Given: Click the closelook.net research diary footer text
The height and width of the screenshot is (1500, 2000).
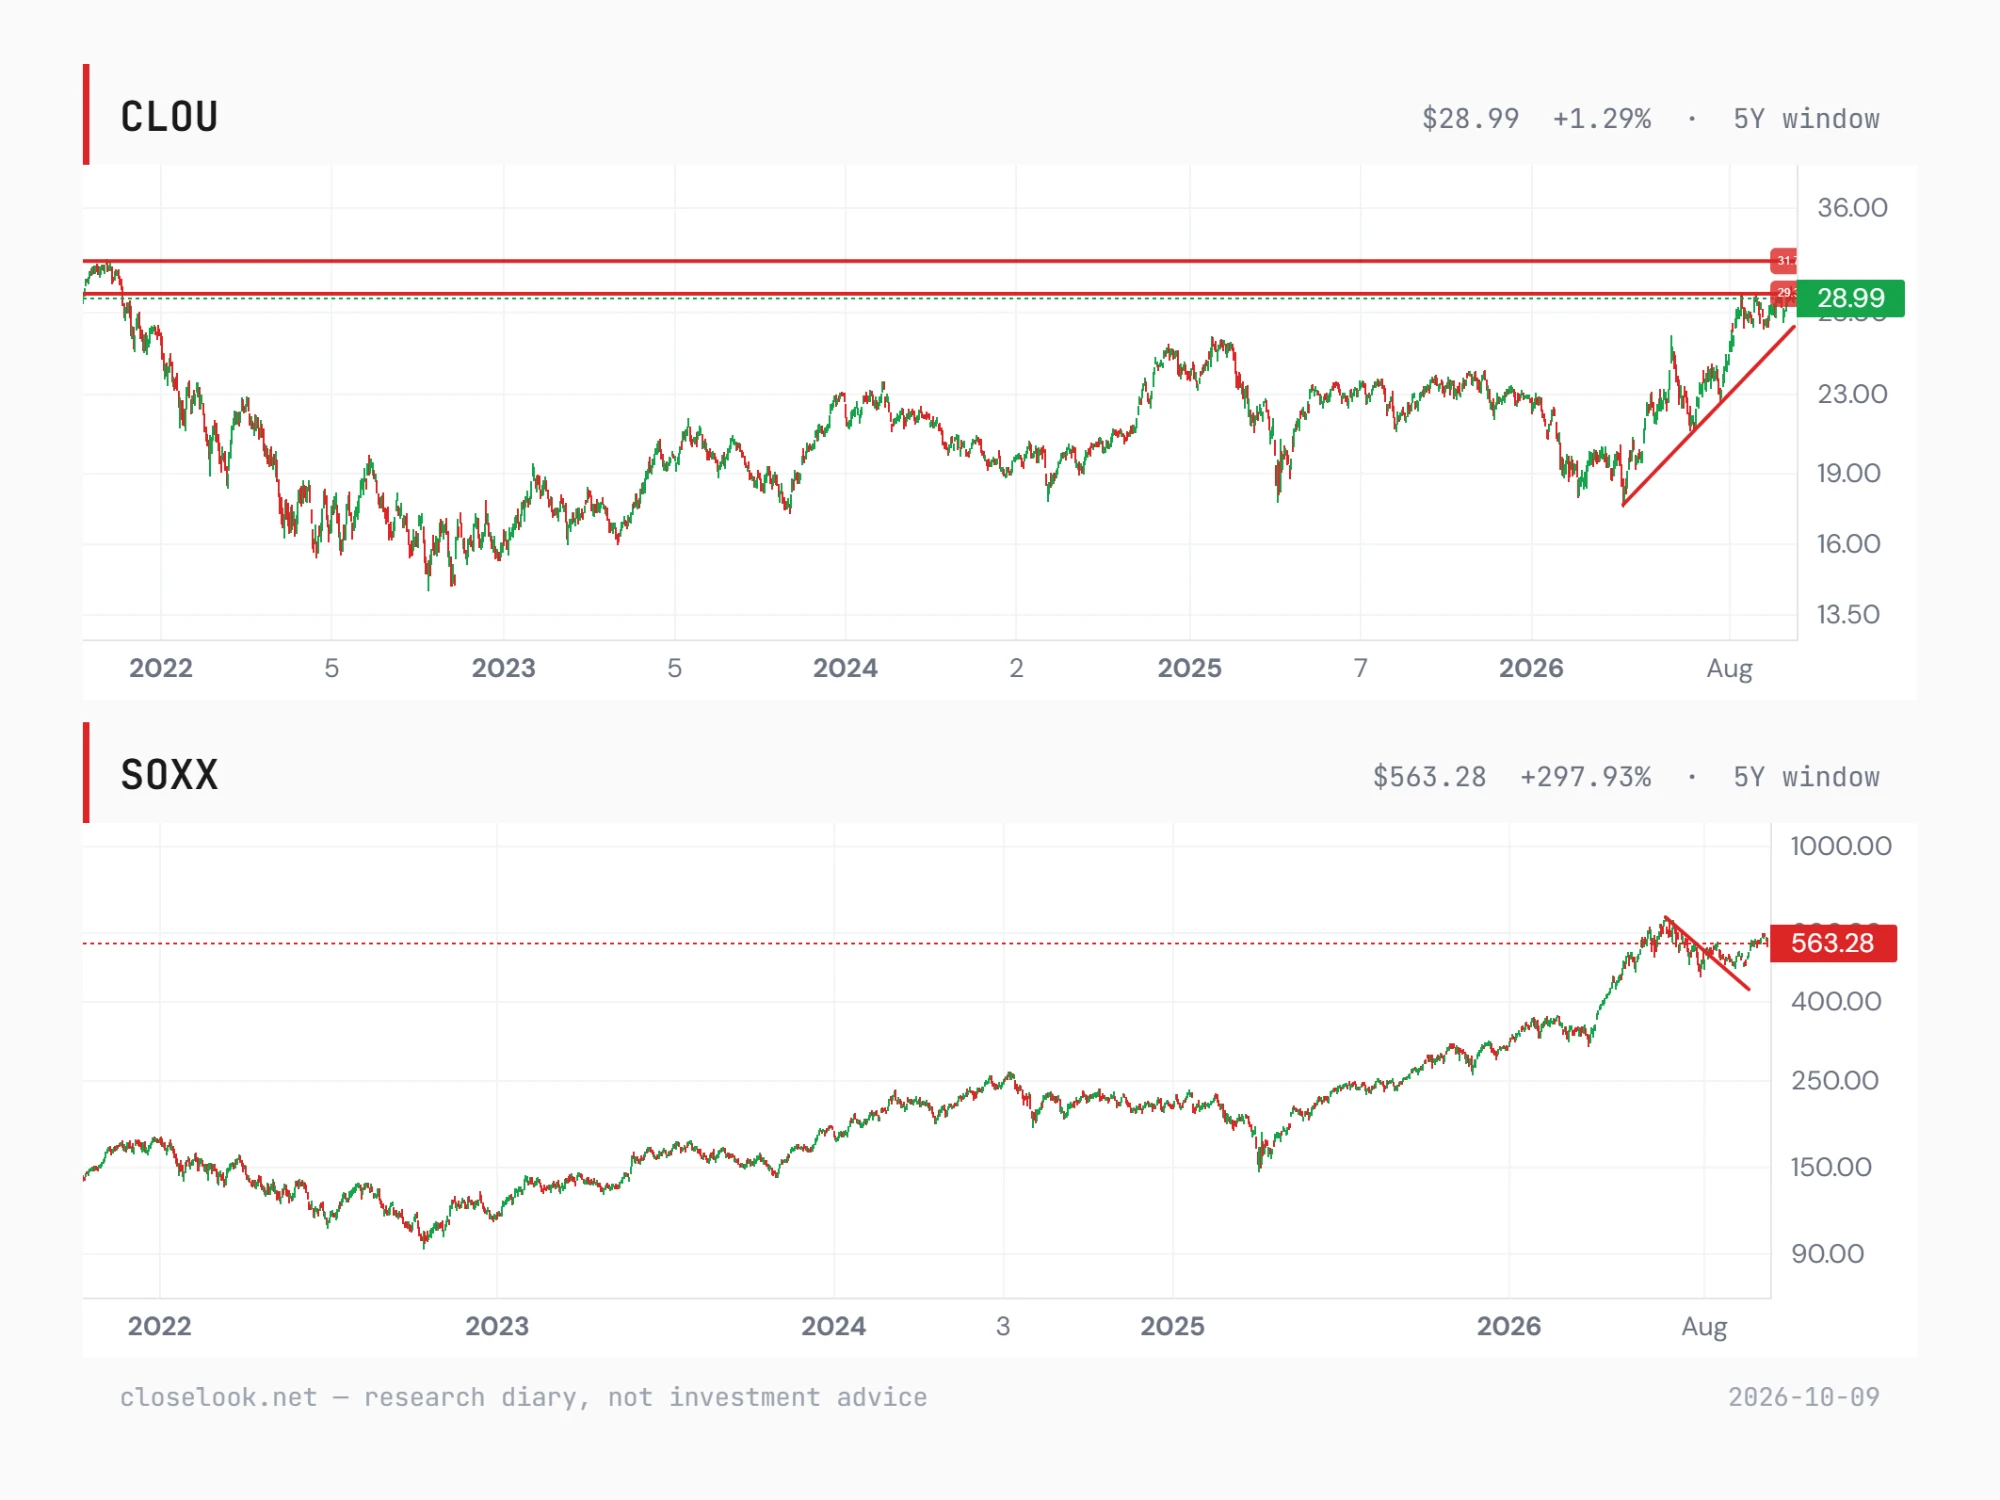Looking at the screenshot, I should (x=523, y=1397).
